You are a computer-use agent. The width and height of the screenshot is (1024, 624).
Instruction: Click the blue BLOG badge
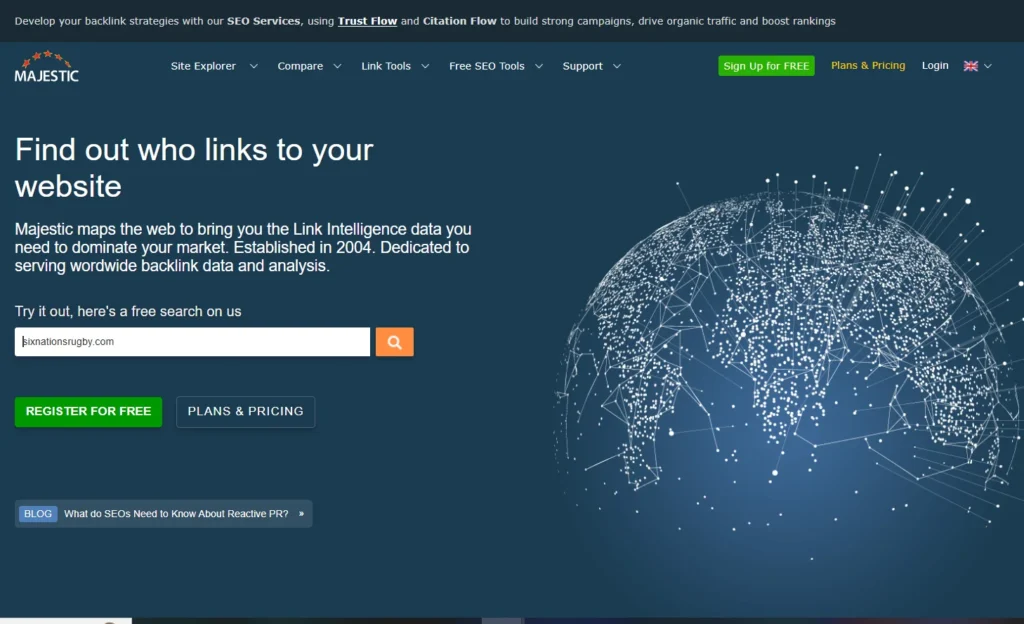(x=38, y=514)
